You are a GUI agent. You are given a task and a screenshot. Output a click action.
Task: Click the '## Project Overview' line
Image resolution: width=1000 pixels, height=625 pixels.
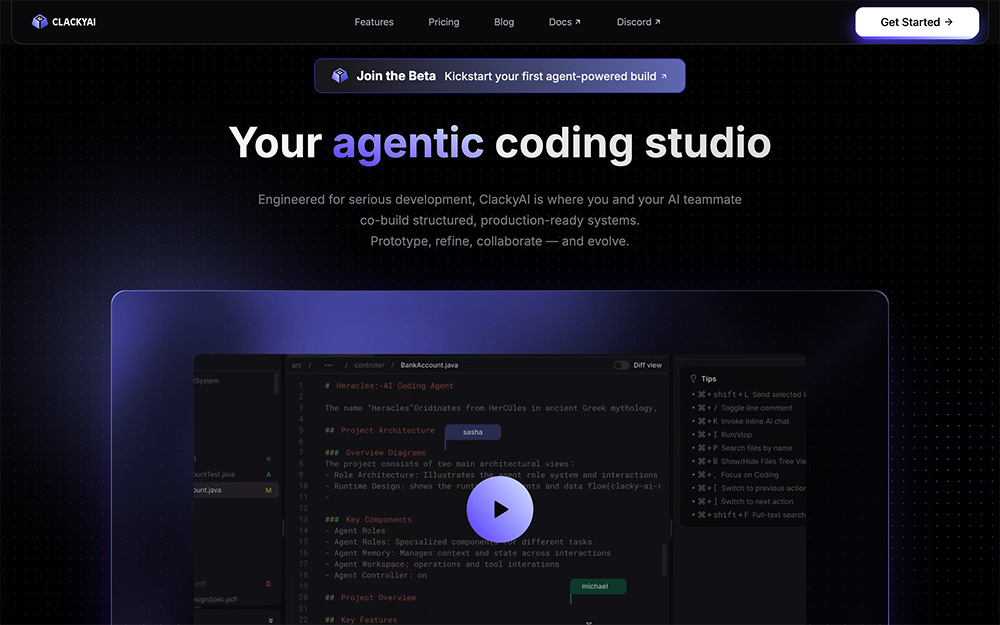pos(370,598)
